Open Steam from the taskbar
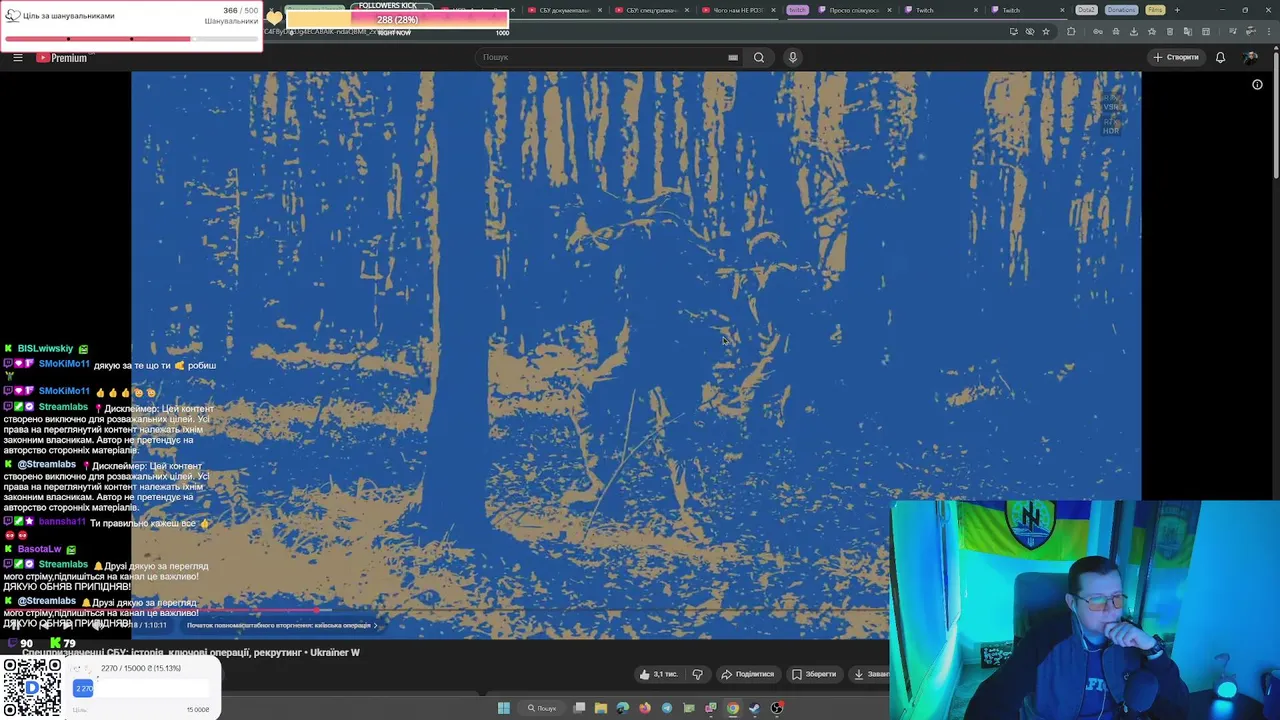1280x720 pixels. pos(755,708)
